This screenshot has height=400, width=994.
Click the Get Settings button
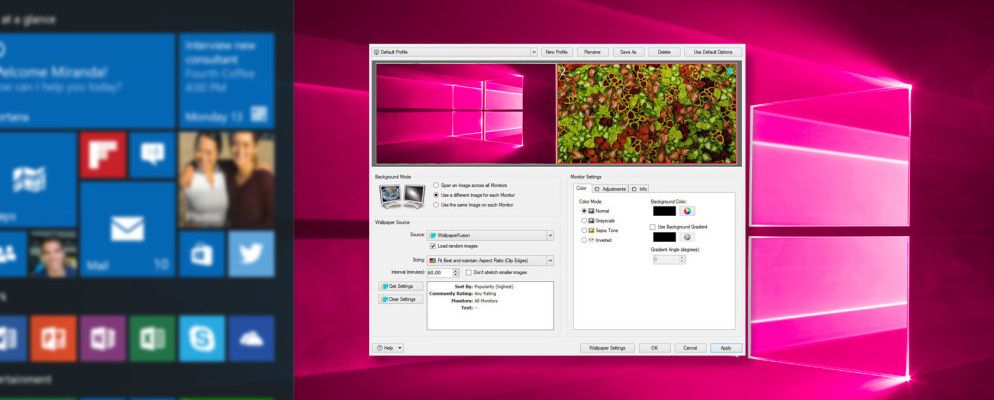[401, 287]
